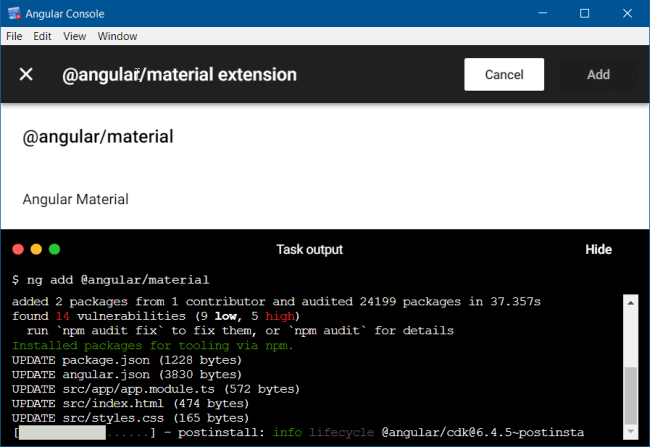Viewport: 650px width, 447px height.
Task: Click 'Installed packages for tooling via npm.'
Action: pos(153,345)
